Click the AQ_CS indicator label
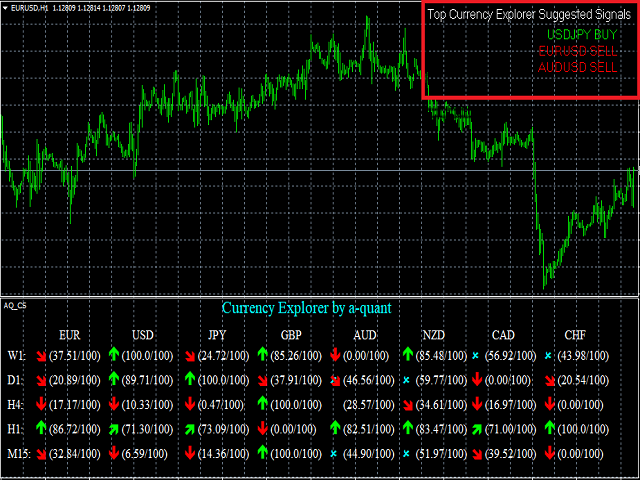640x480 pixels. coord(15,306)
